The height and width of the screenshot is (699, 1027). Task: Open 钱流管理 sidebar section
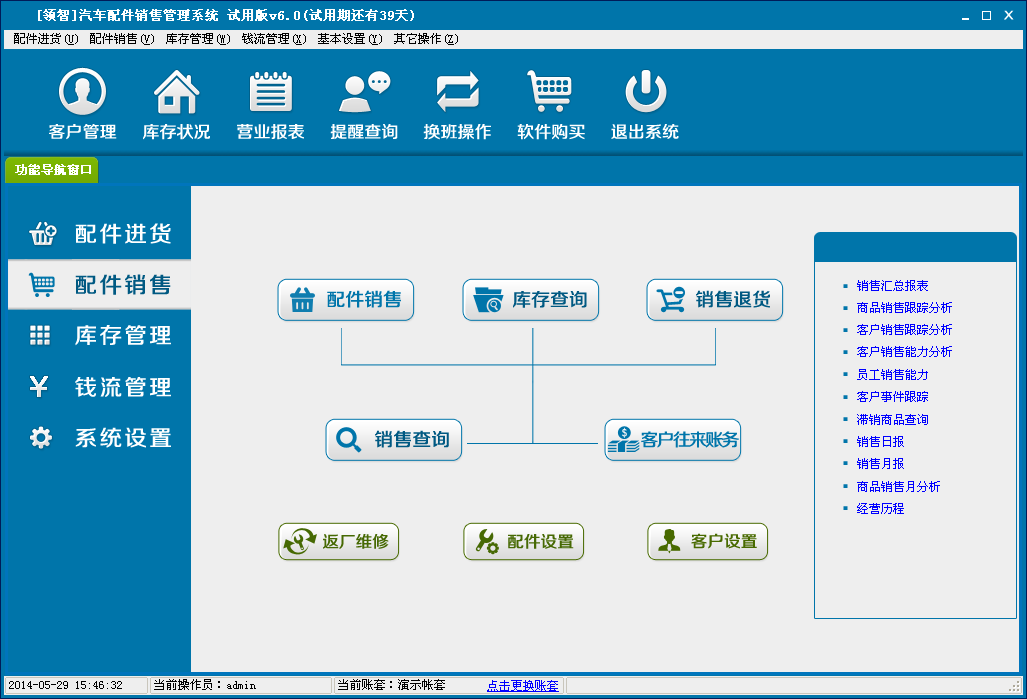(100, 387)
